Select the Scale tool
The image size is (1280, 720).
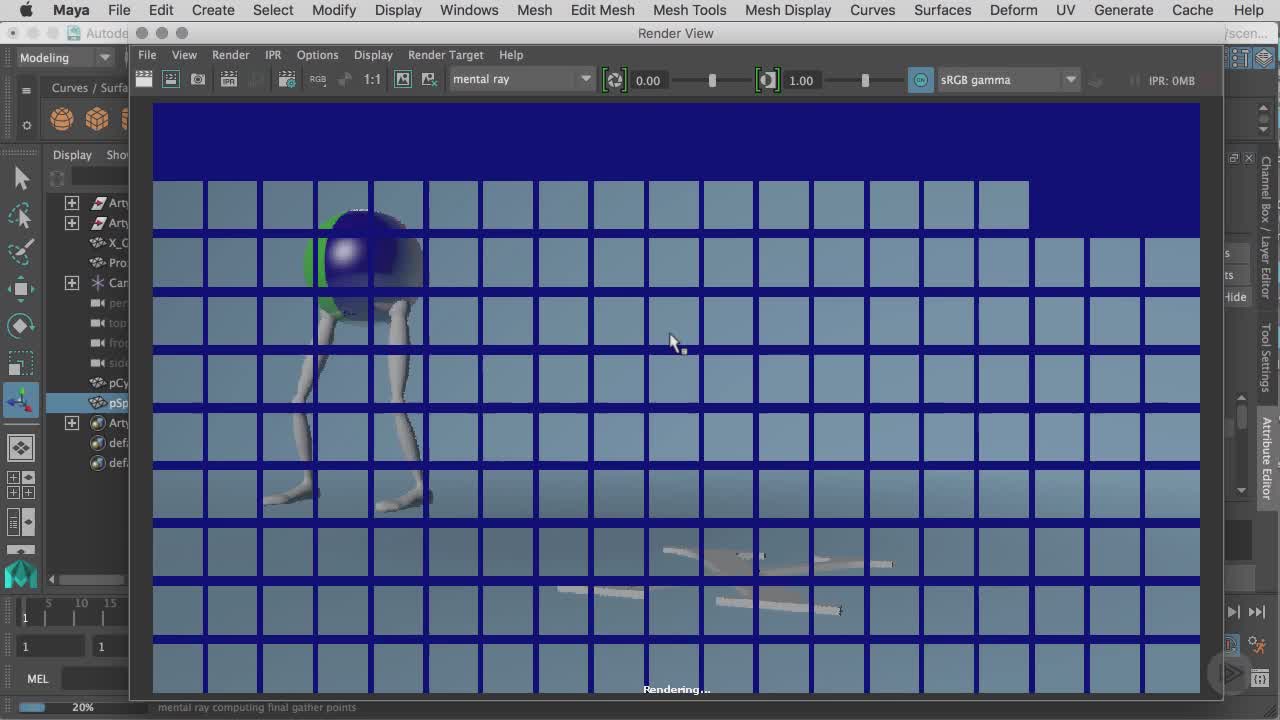pyautogui.click(x=21, y=363)
